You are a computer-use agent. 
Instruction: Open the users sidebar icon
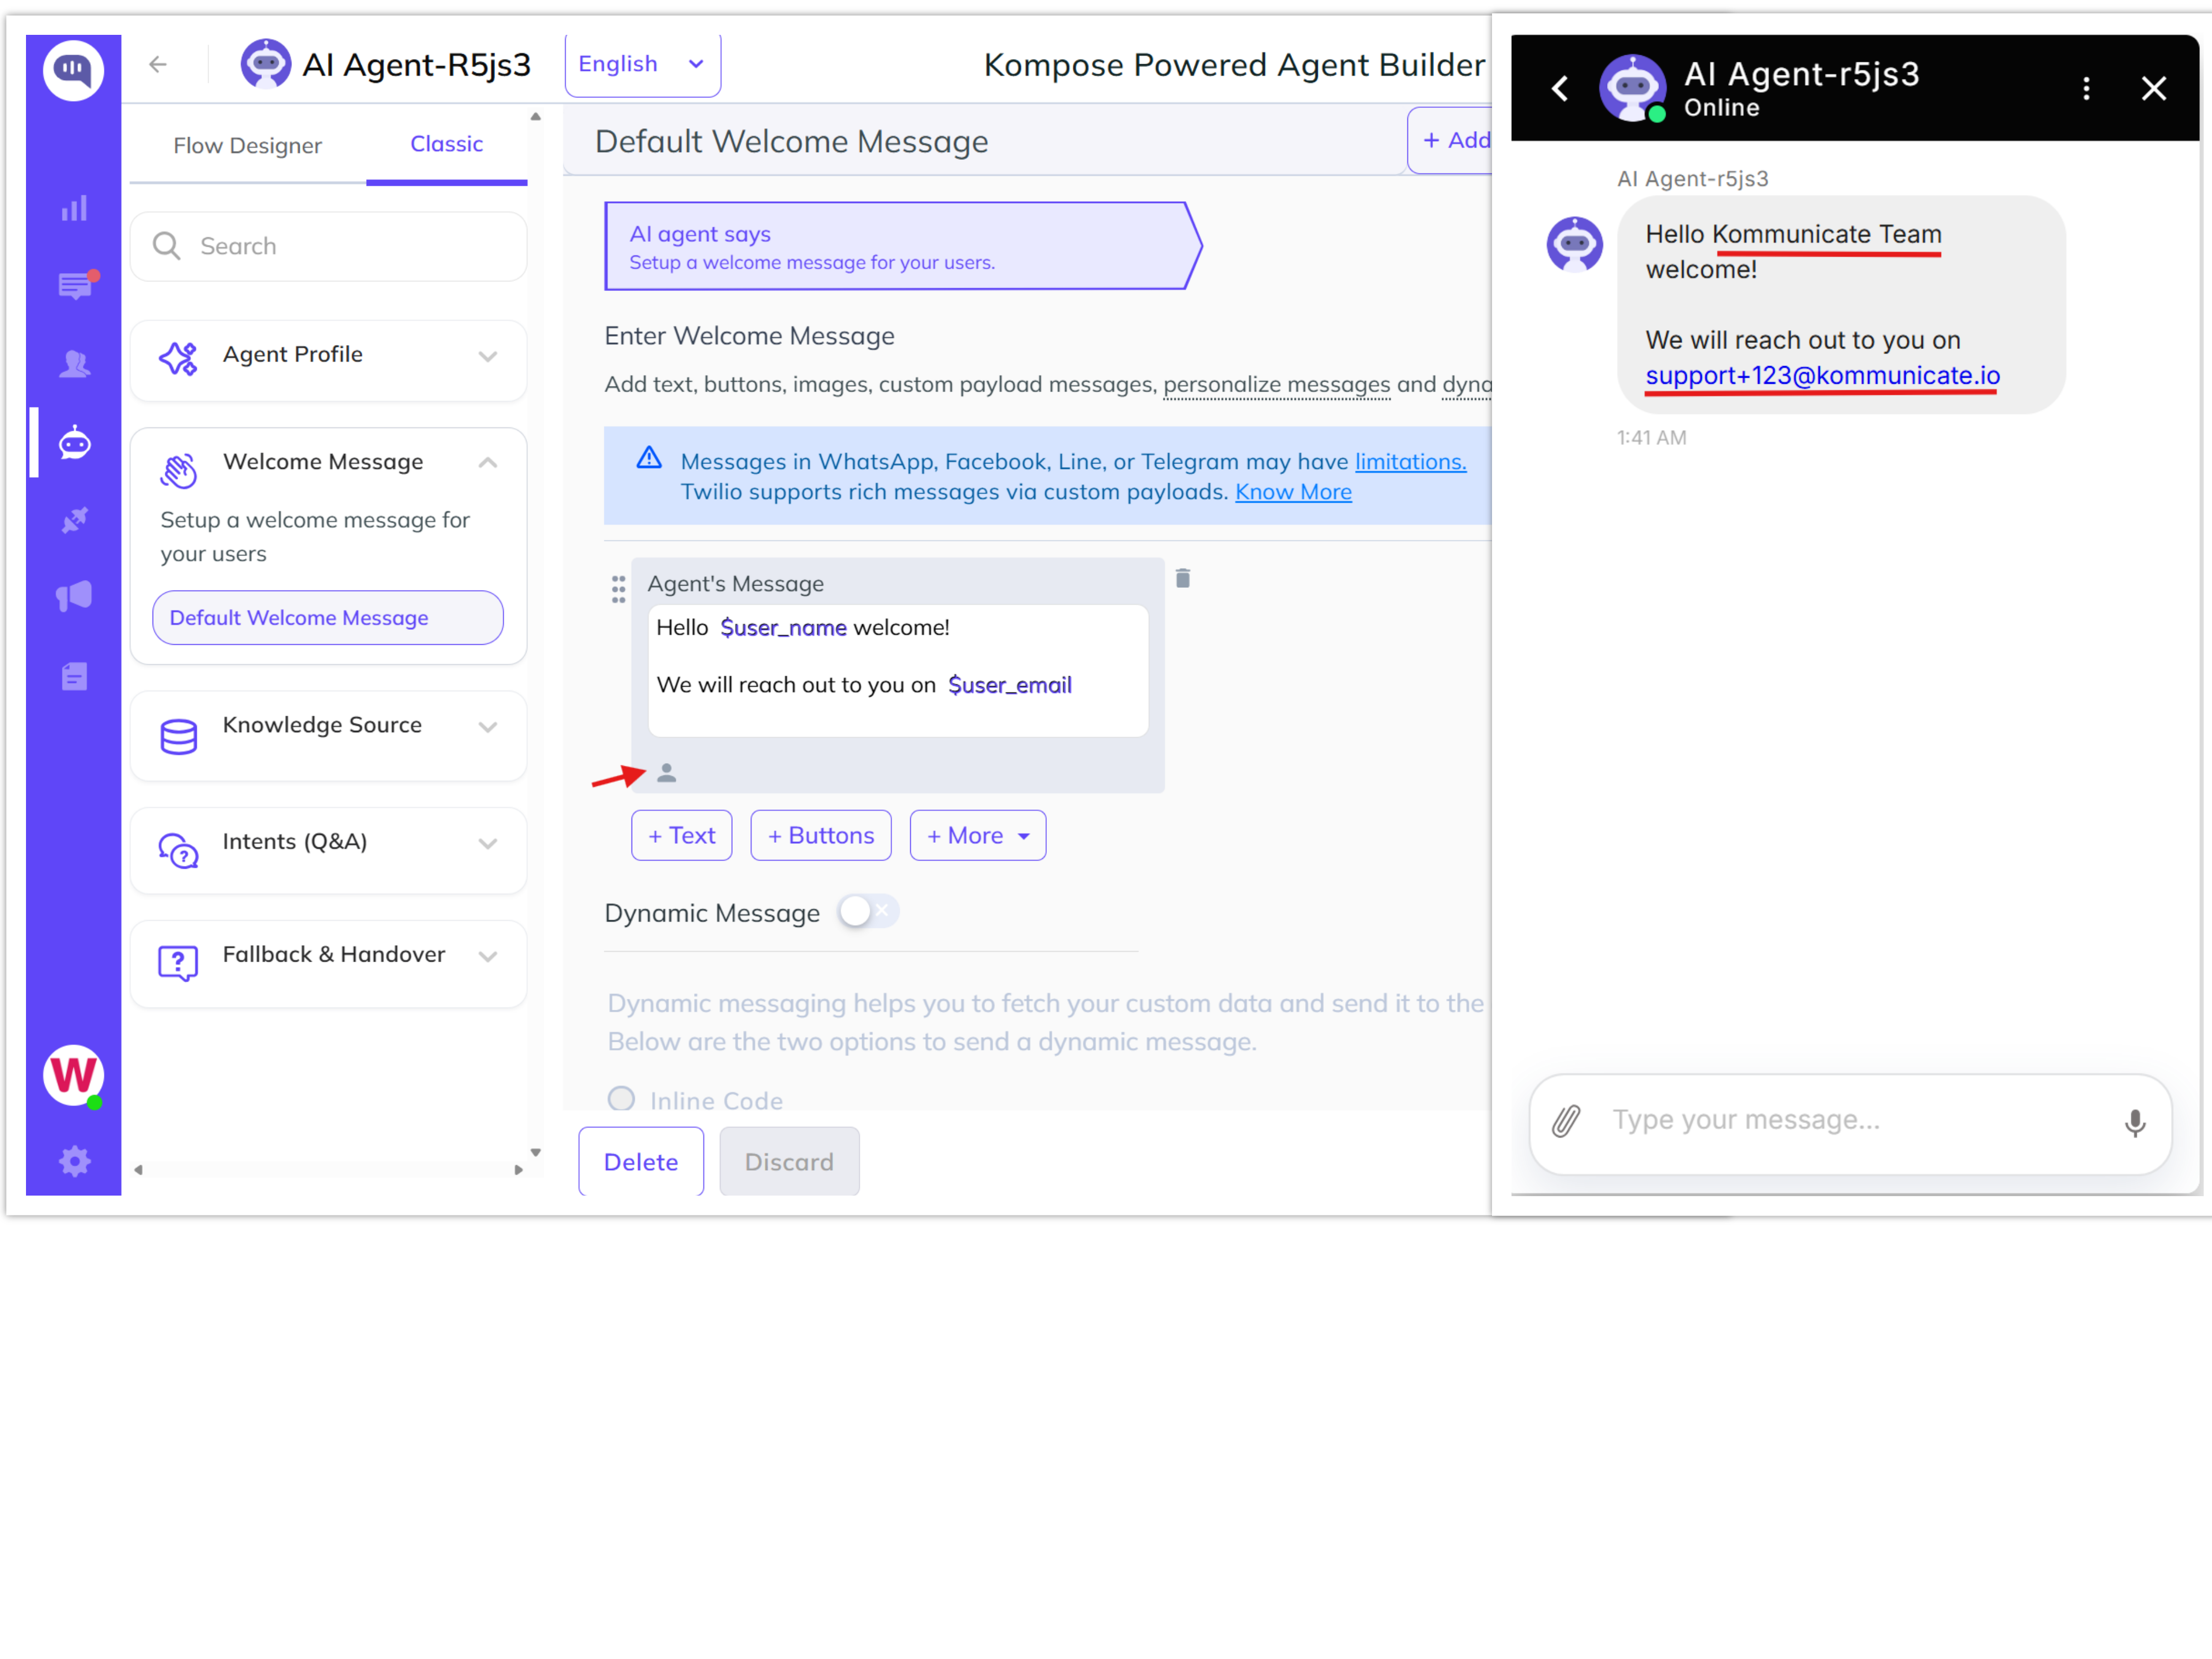[74, 363]
